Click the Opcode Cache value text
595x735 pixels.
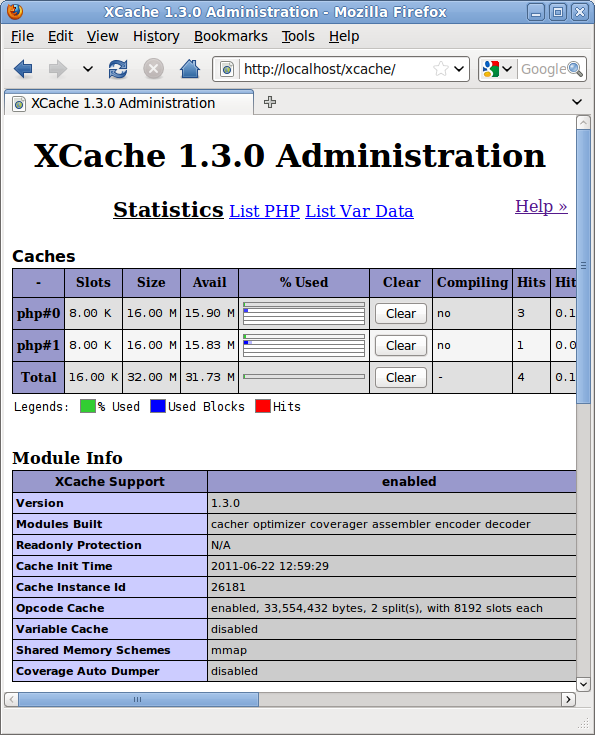377,608
